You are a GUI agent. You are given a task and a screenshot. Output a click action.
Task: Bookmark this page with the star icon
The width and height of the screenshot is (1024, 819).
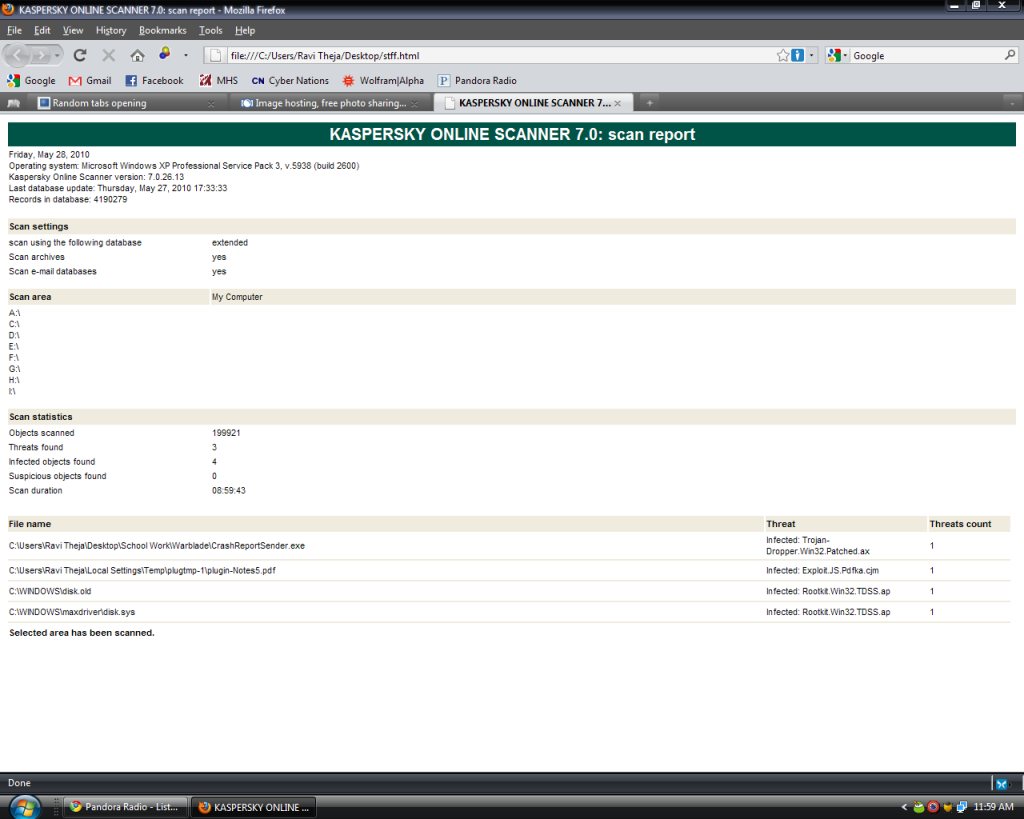[x=783, y=56]
